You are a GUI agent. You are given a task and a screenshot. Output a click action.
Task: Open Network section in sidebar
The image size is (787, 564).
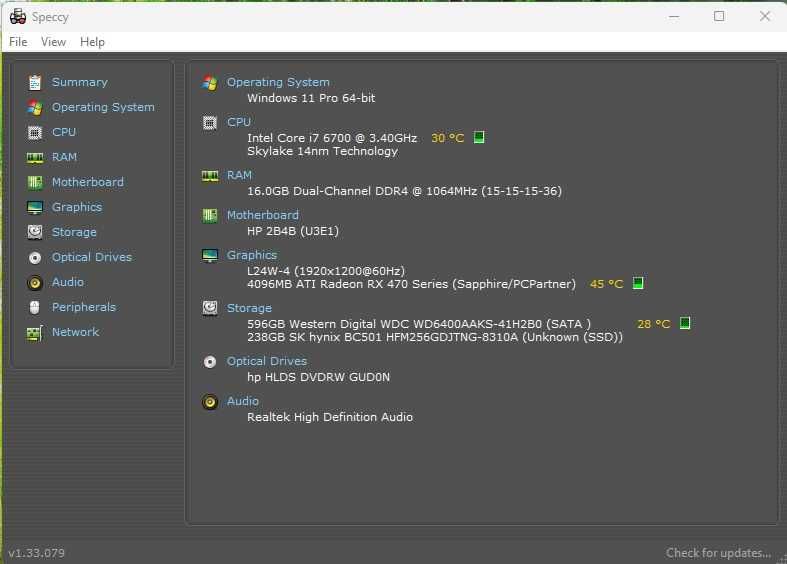pos(75,332)
